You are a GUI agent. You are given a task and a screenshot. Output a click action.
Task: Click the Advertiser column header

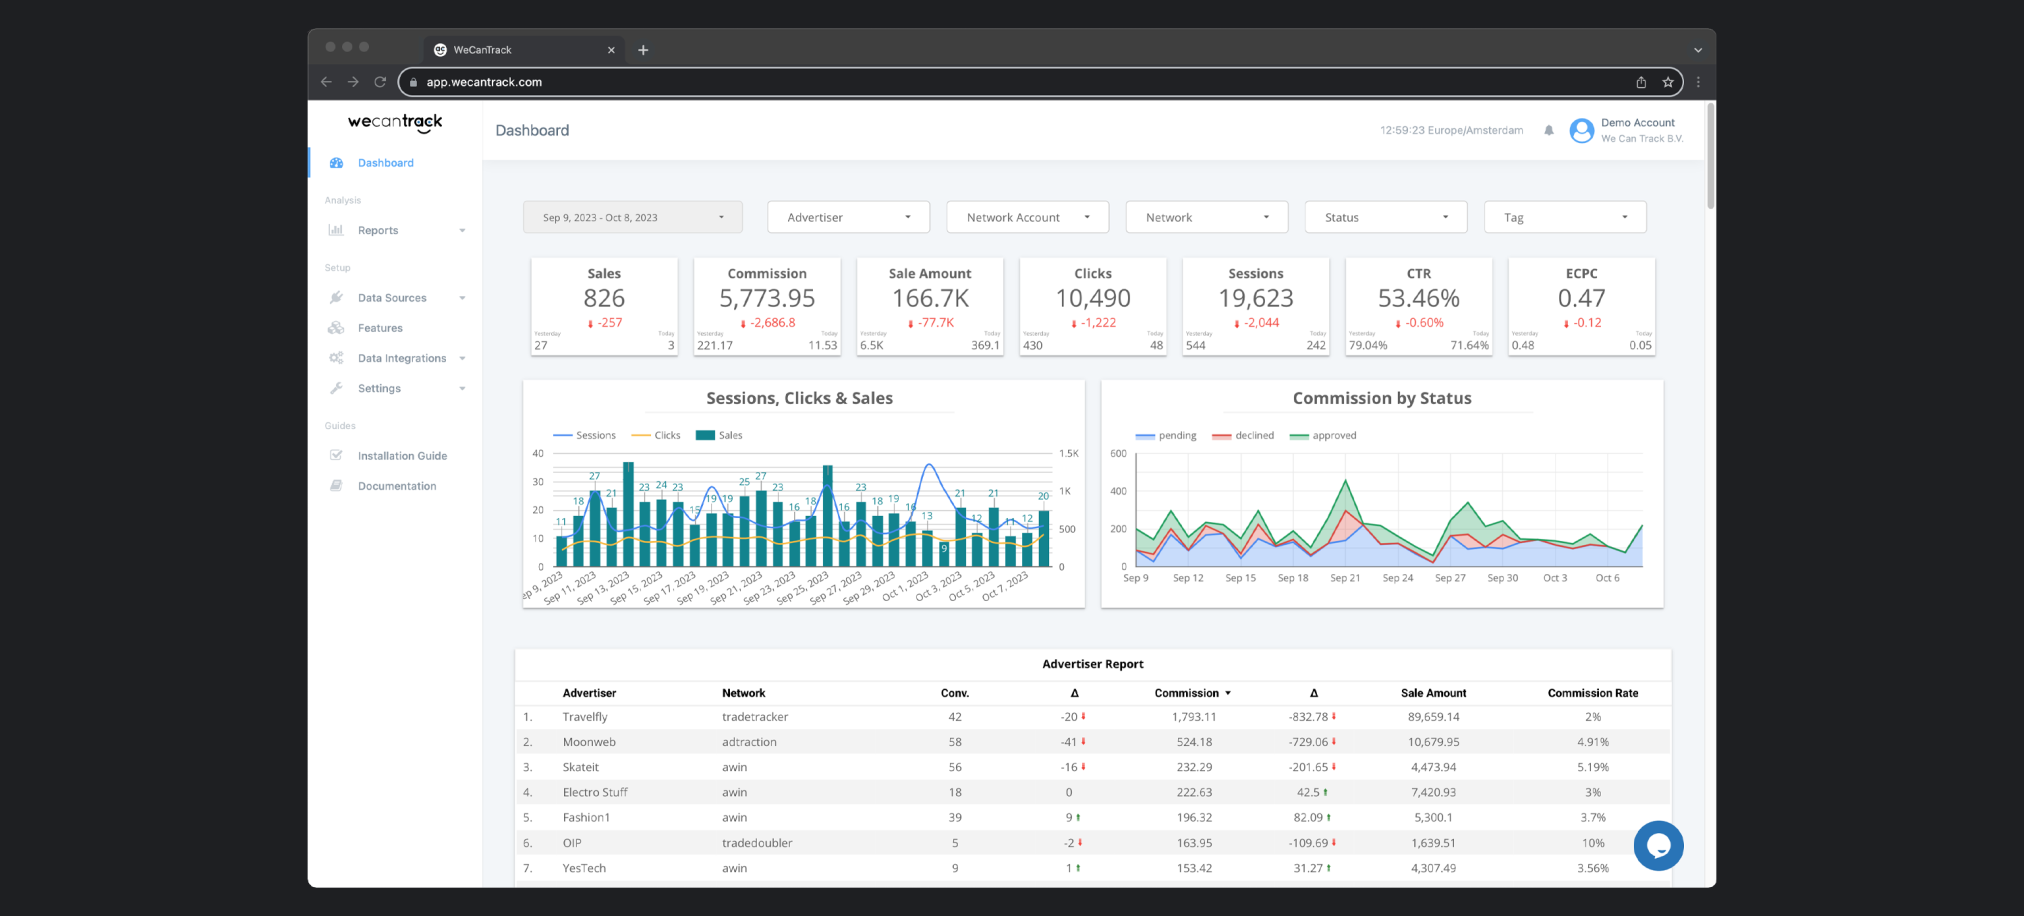[x=589, y=693]
